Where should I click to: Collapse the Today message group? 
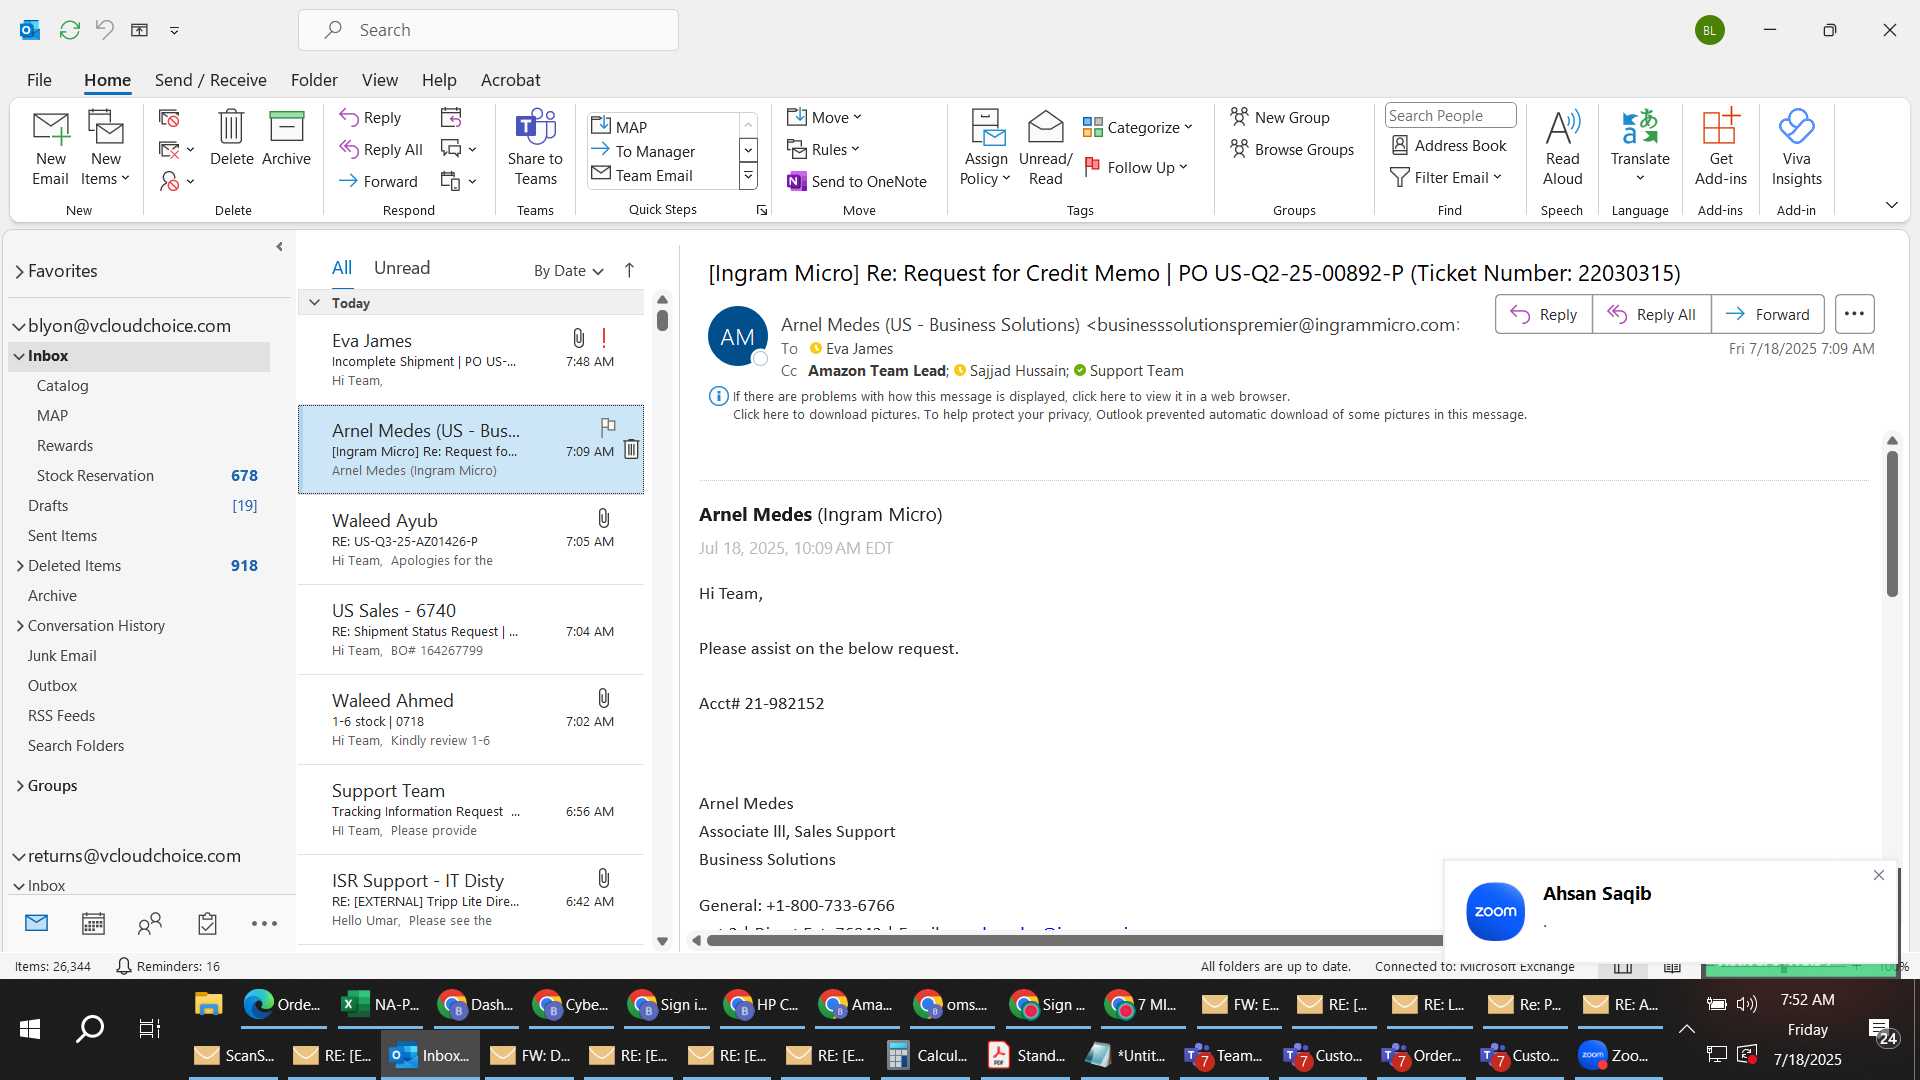(x=314, y=302)
